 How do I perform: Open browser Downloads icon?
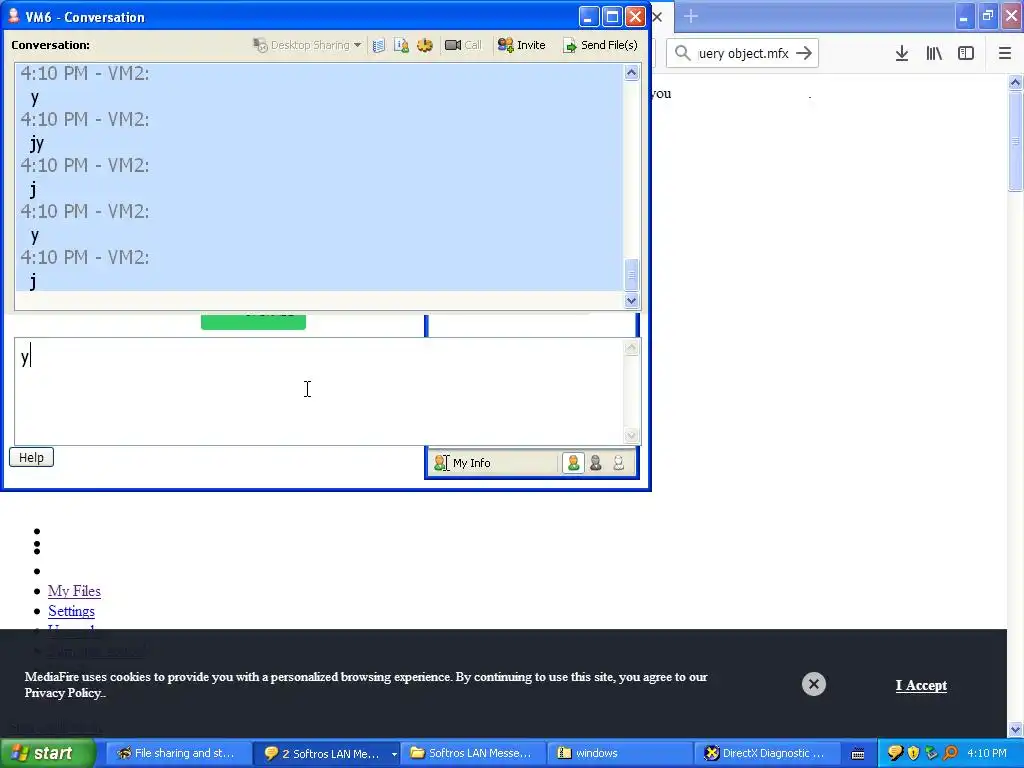(x=902, y=54)
